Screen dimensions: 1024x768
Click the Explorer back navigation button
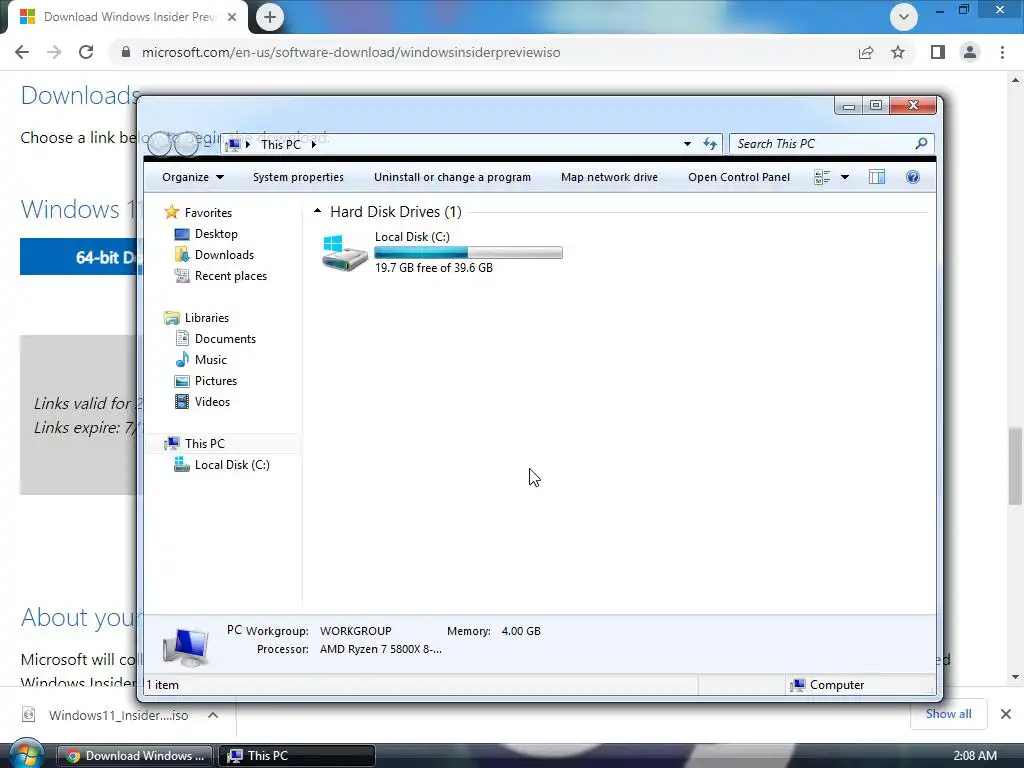(159, 144)
